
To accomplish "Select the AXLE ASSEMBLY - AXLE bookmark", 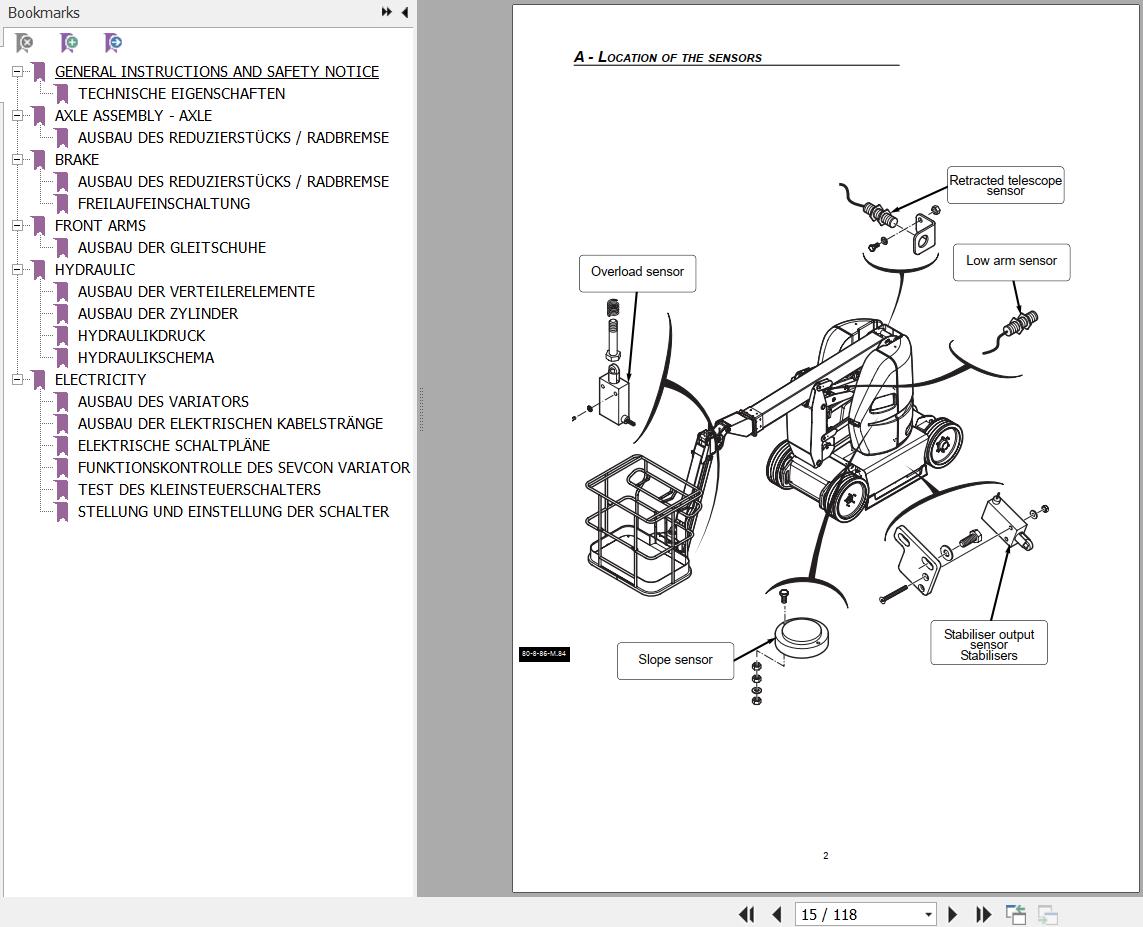I will (x=133, y=115).
